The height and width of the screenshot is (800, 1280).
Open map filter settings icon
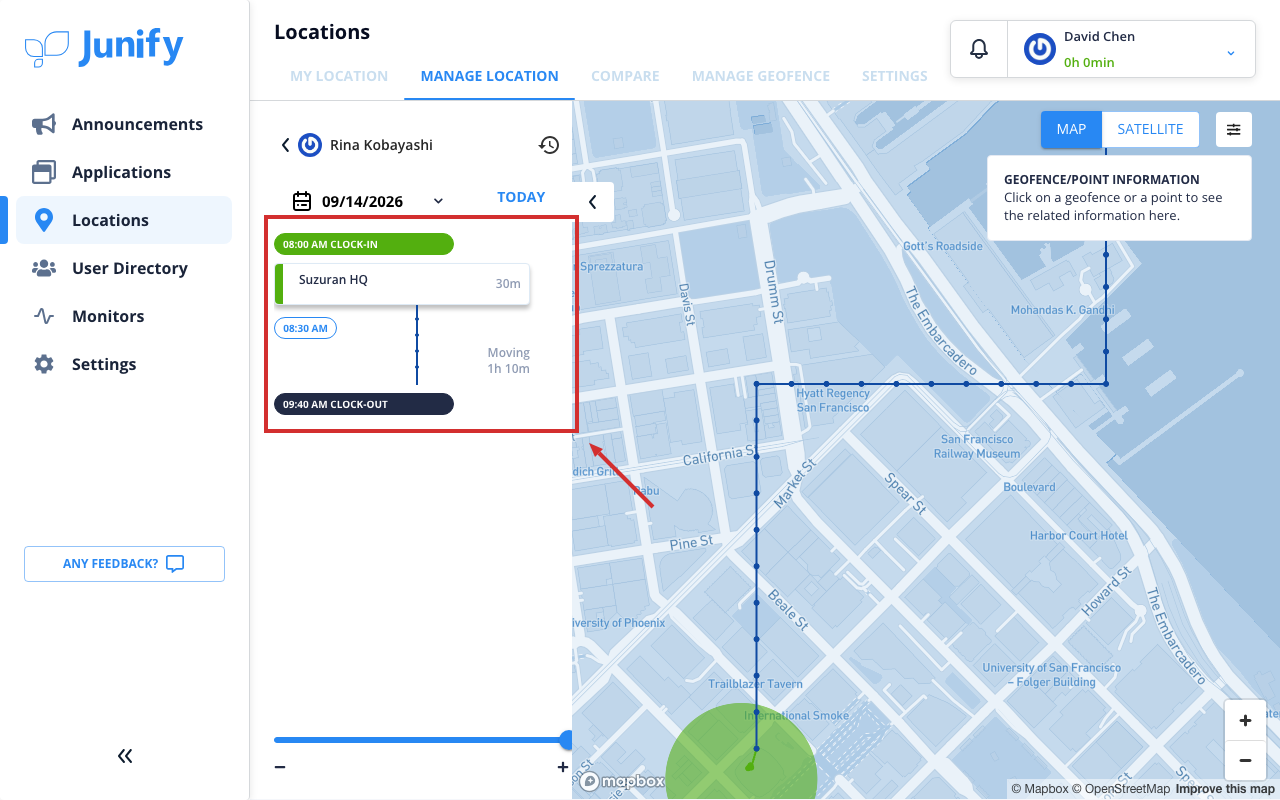pyautogui.click(x=1234, y=129)
